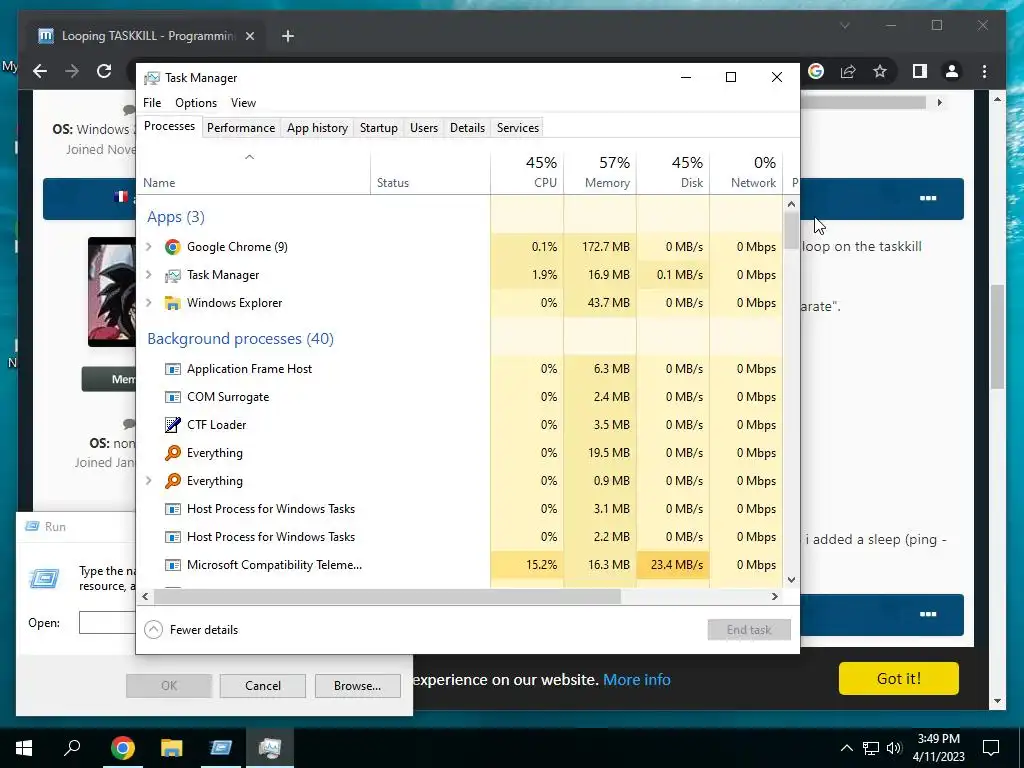
Task: Click the horizontal scroll-right arrow in Task Manager
Action: pyautogui.click(x=775, y=596)
